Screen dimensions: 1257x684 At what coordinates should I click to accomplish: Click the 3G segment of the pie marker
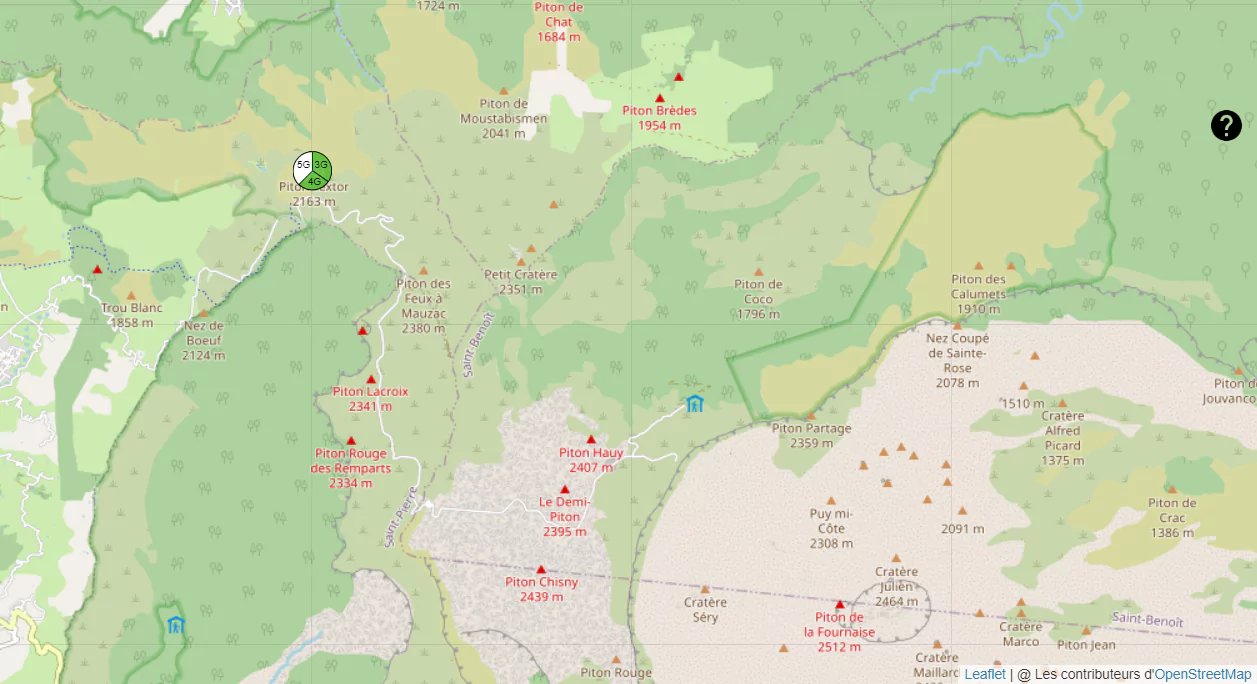pos(322,164)
